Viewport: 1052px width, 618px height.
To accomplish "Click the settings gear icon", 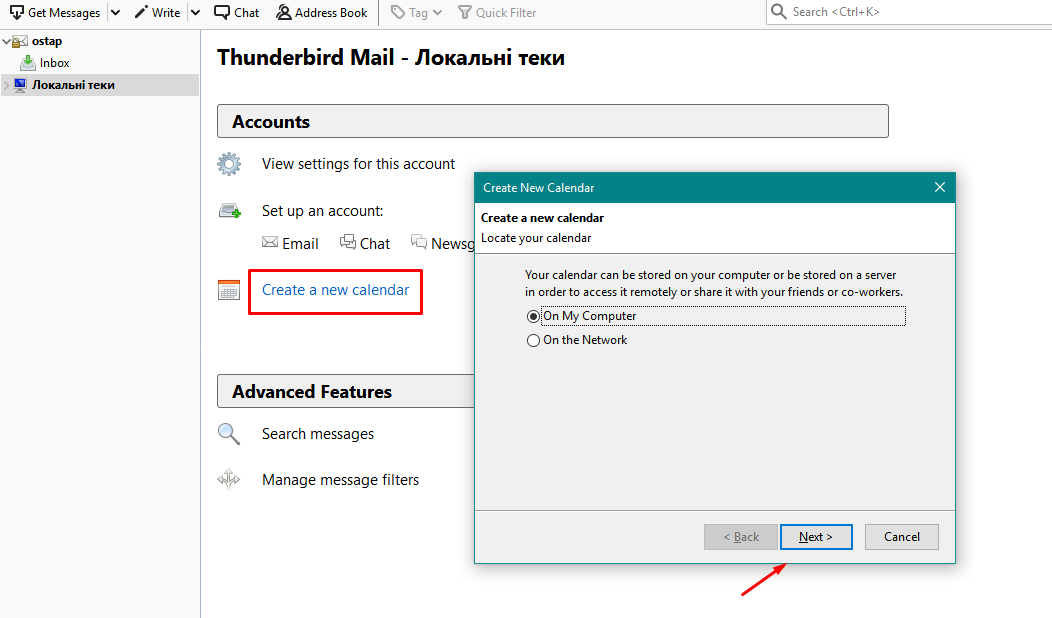I will [229, 164].
